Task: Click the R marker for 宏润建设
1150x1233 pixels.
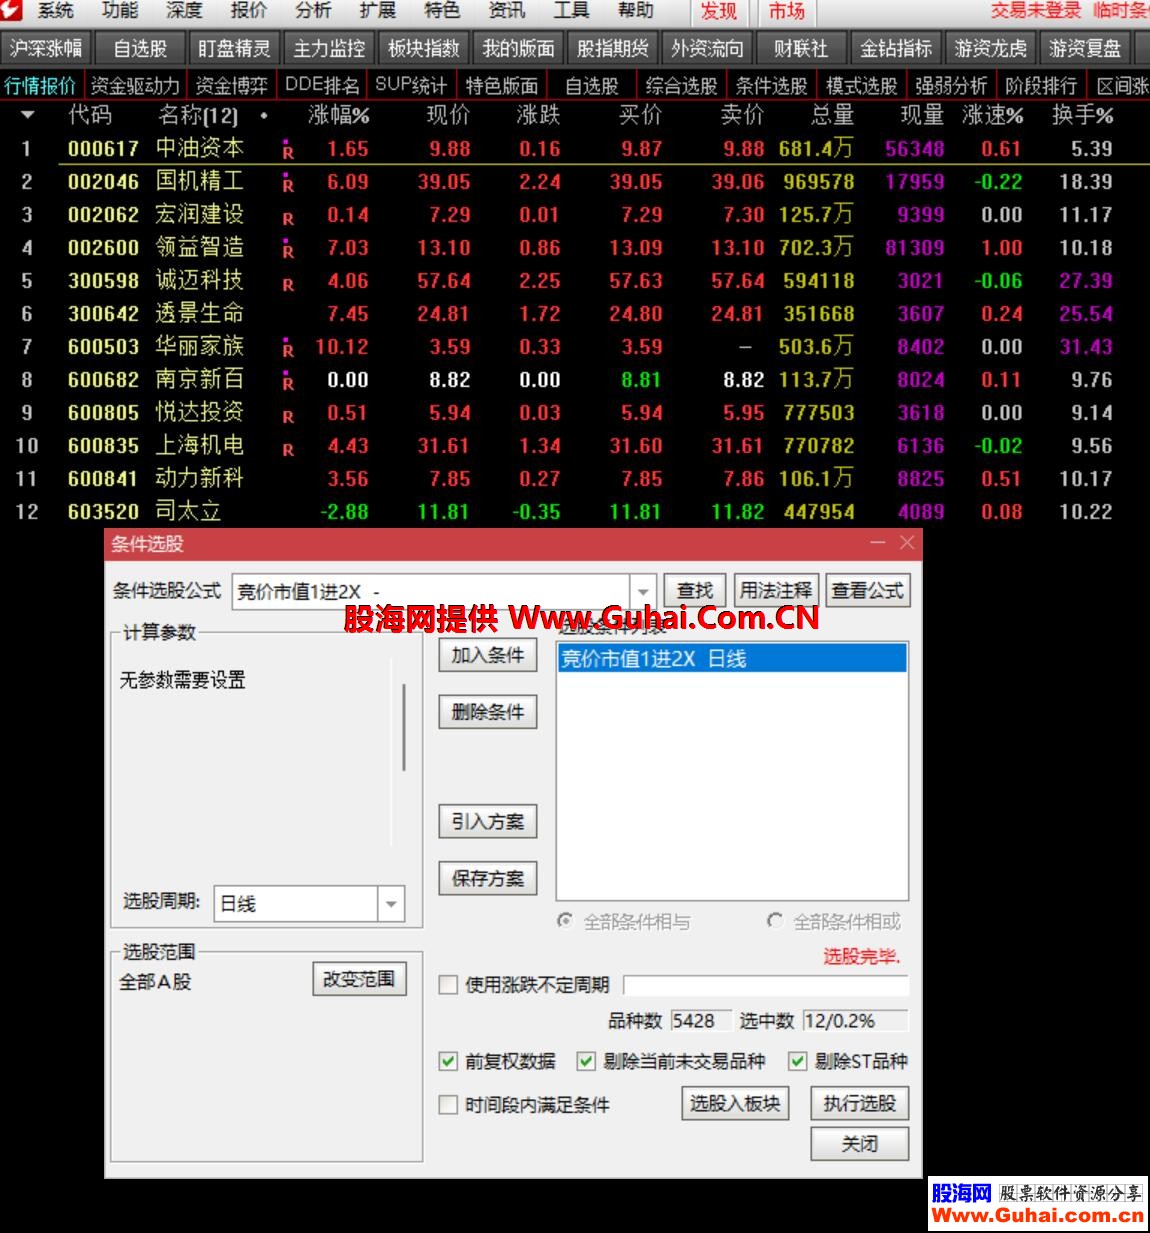Action: click(x=288, y=218)
